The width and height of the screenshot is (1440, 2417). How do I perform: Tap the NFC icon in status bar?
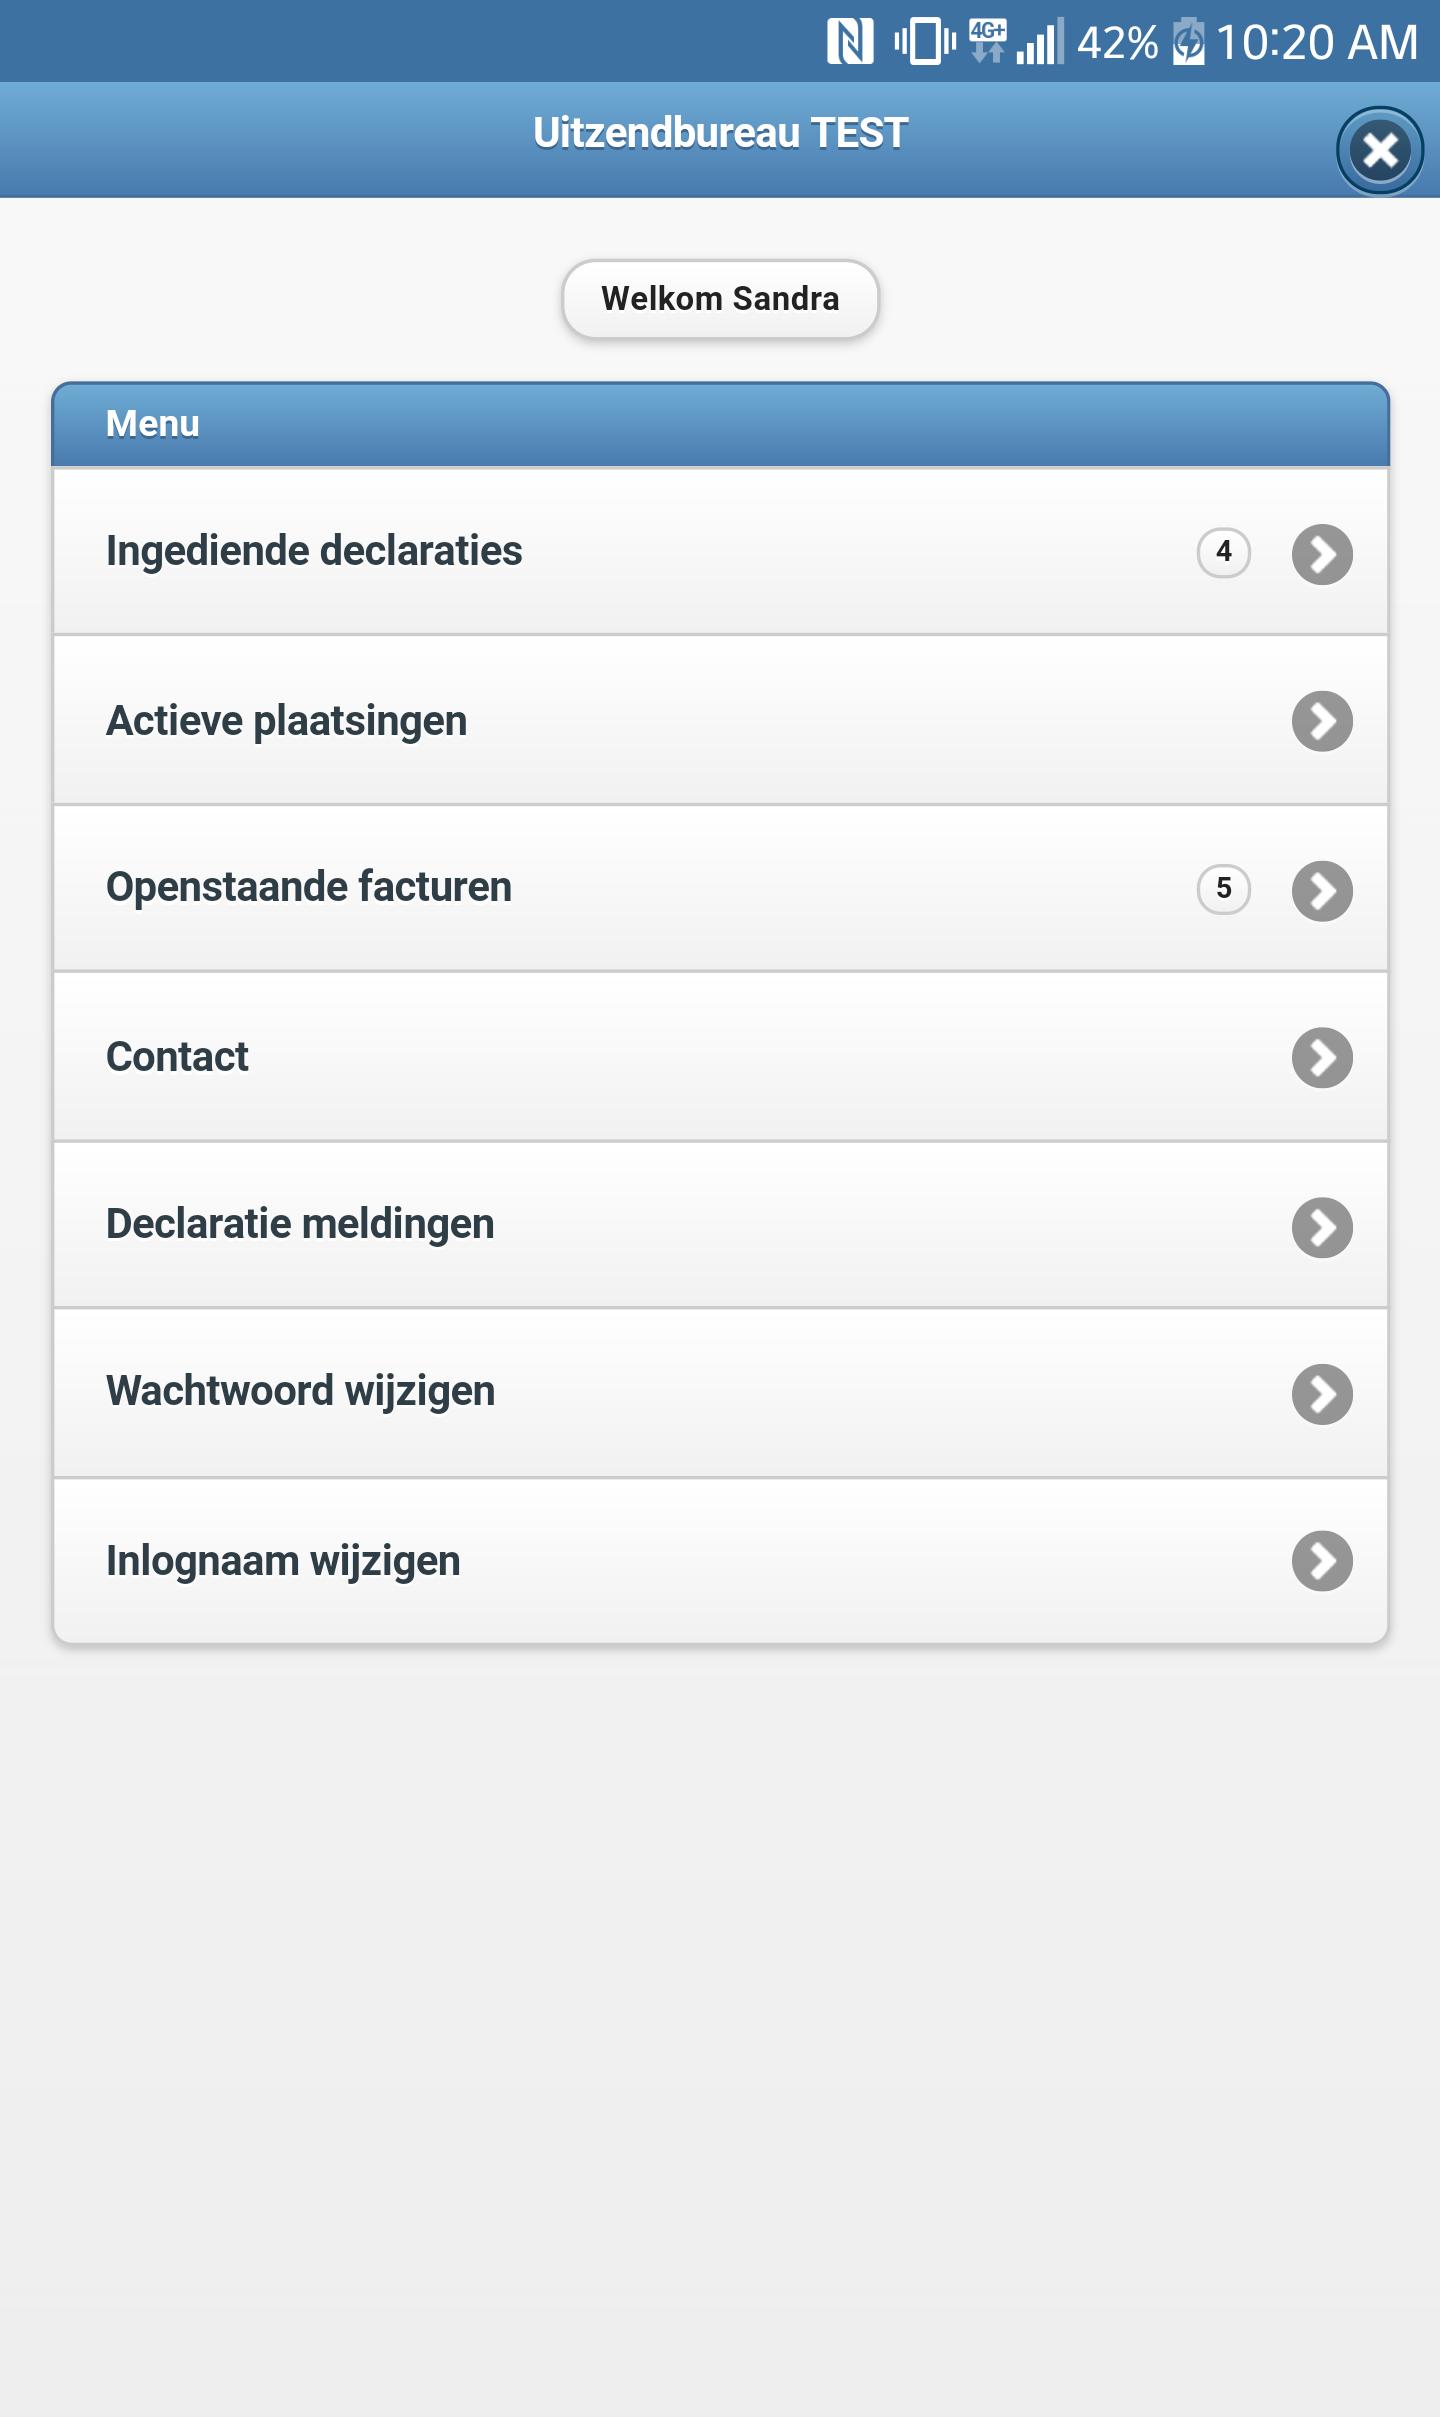point(850,42)
